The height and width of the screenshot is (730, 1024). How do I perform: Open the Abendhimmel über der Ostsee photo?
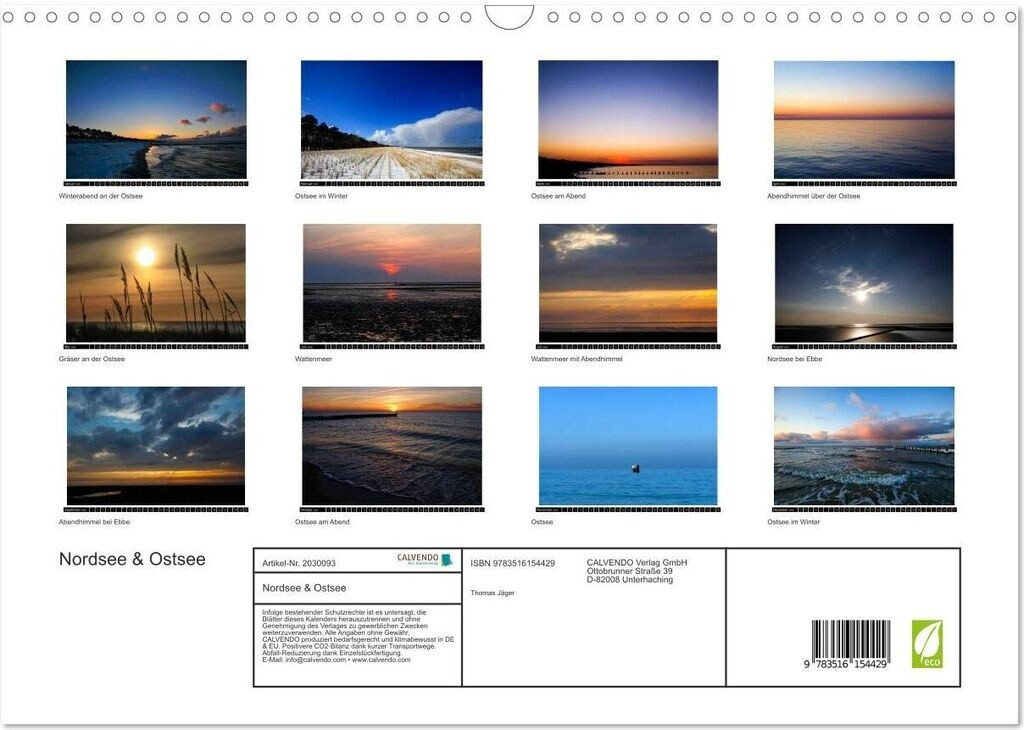(x=863, y=119)
